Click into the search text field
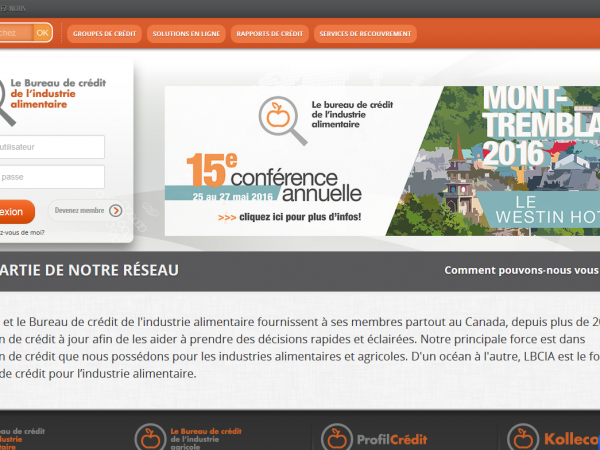The height and width of the screenshot is (450, 600). [x=16, y=33]
